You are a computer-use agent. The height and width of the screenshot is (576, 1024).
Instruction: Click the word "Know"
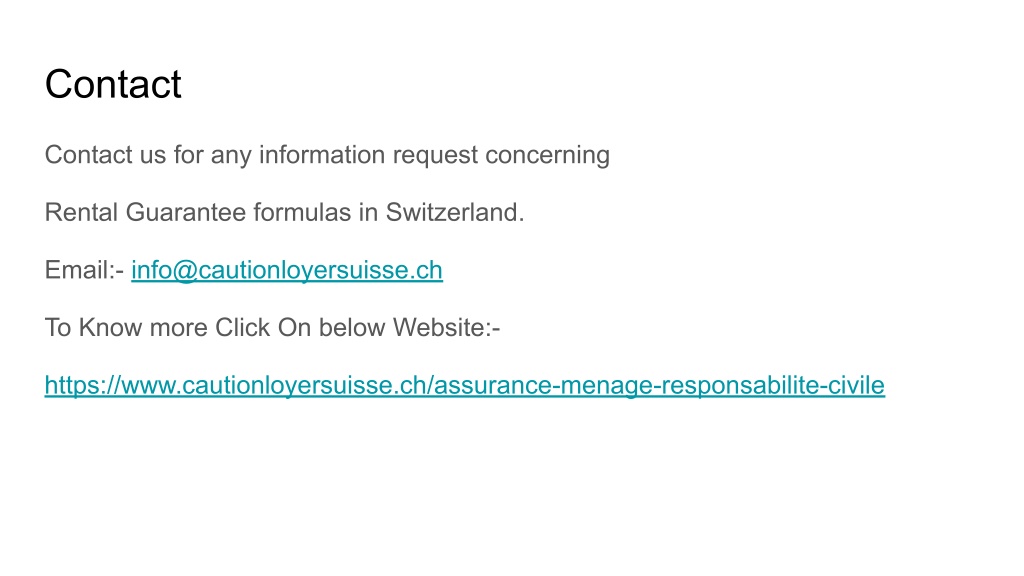[x=110, y=327]
